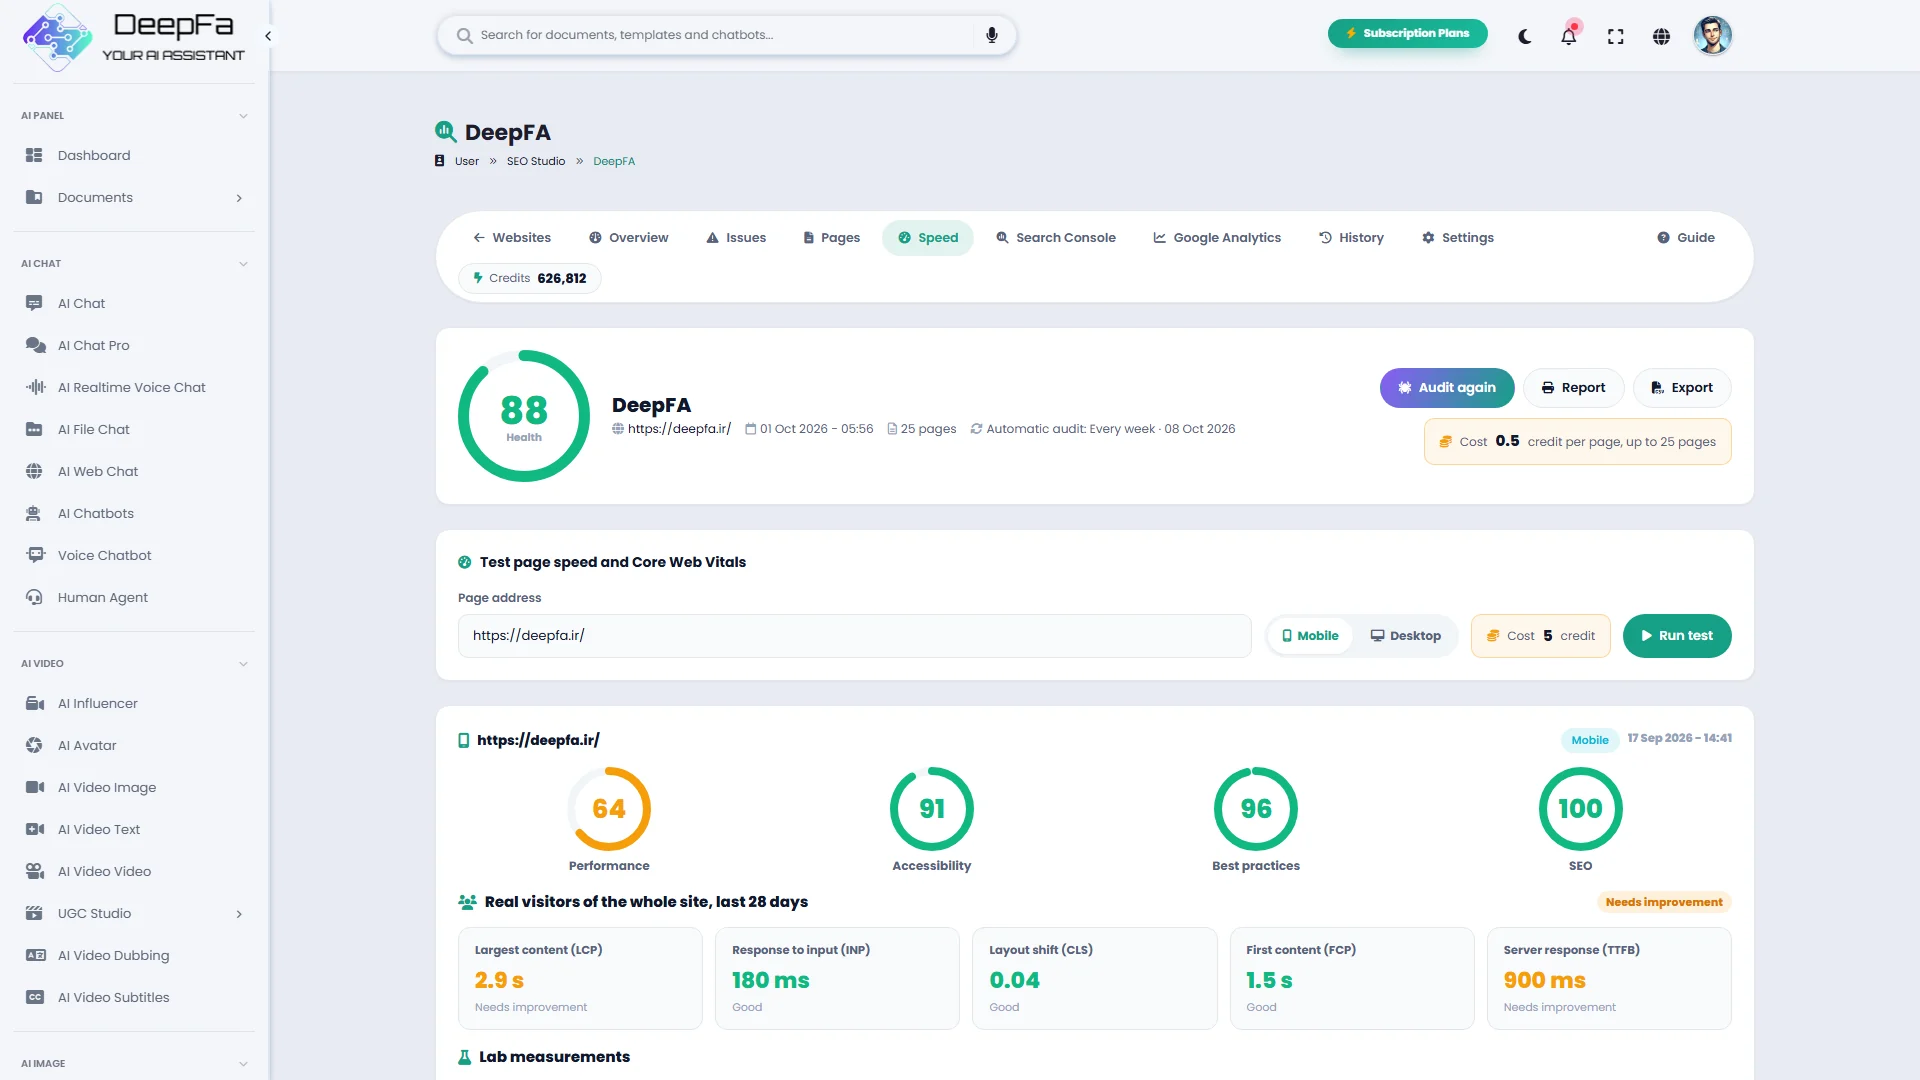
Task: Collapse AI PANEL section
Action: [x=243, y=116]
